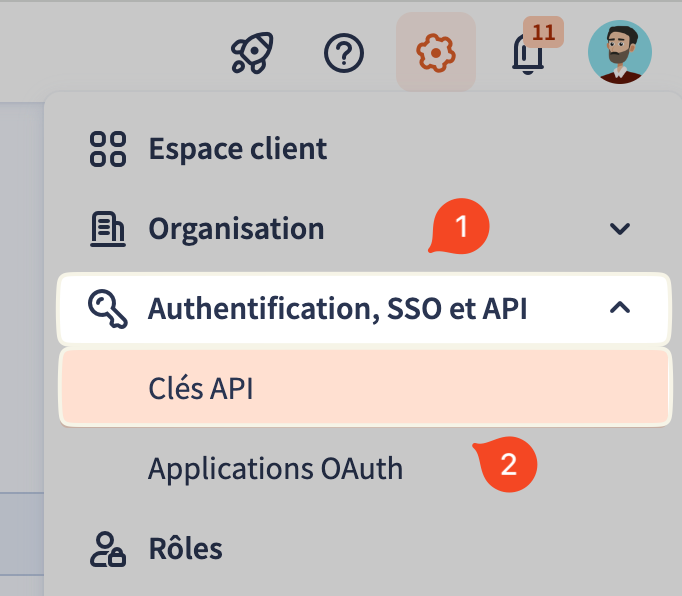
Task: Click the red step marker 2
Action: click(508, 466)
